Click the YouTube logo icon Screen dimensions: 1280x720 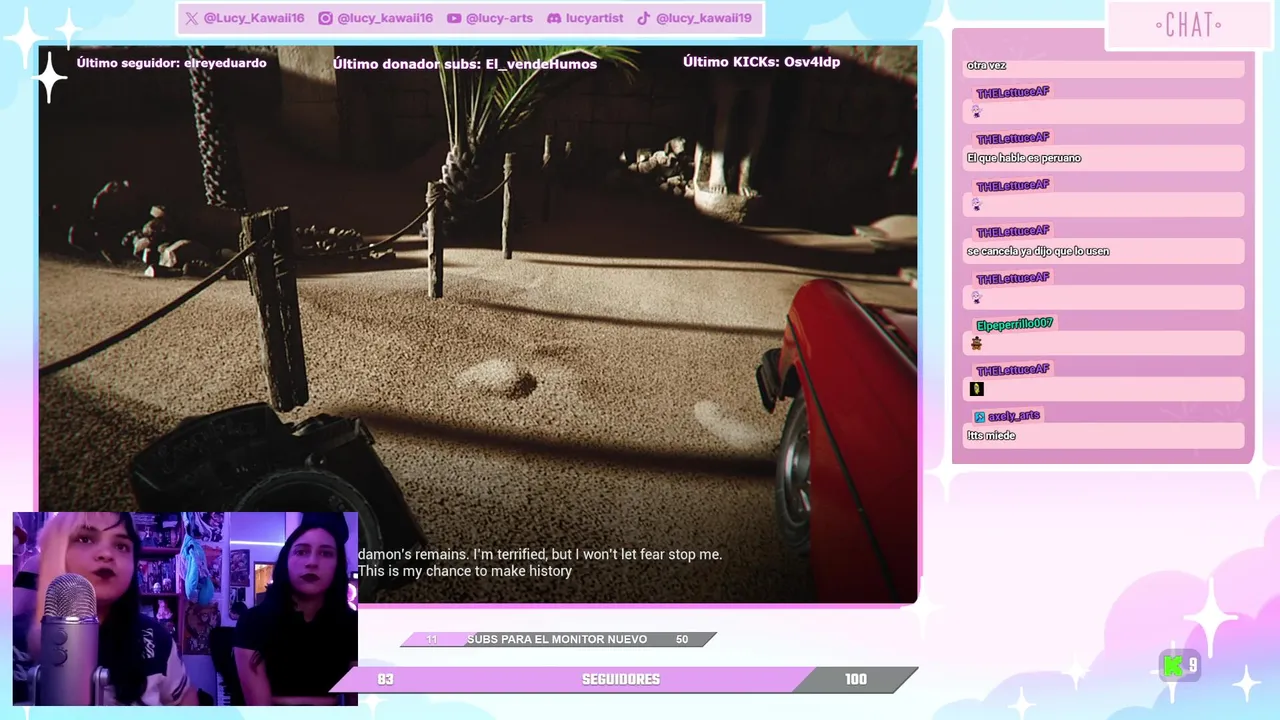click(x=454, y=18)
